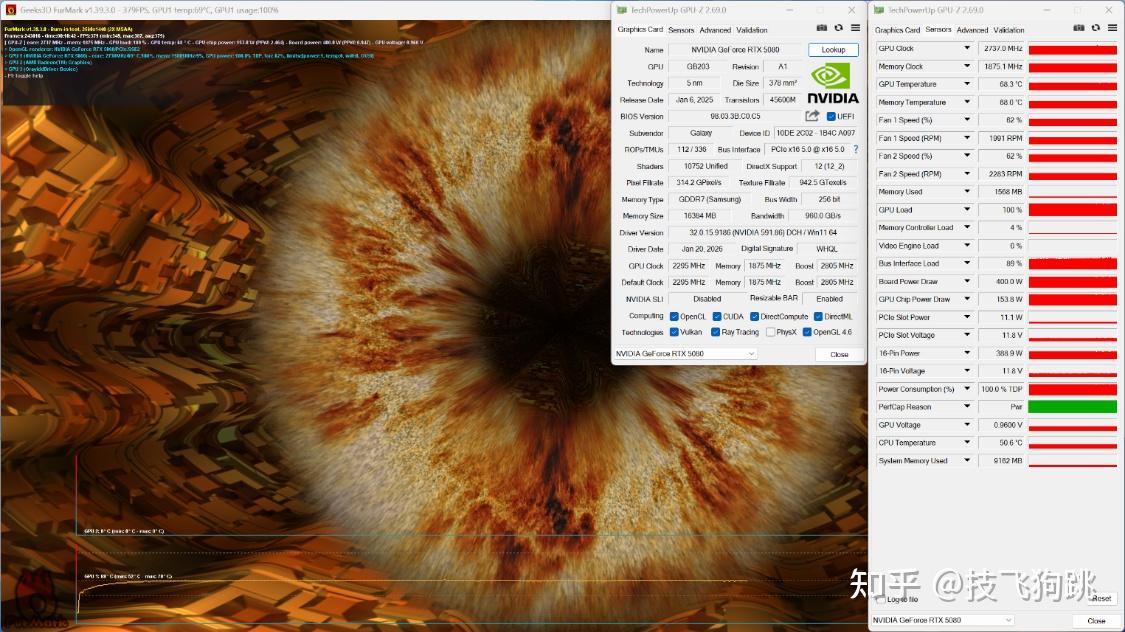The image size is (1125, 632).
Task: Take a screenshot with the GPU-Z Graphics Card window camera icon
Action: point(822,28)
